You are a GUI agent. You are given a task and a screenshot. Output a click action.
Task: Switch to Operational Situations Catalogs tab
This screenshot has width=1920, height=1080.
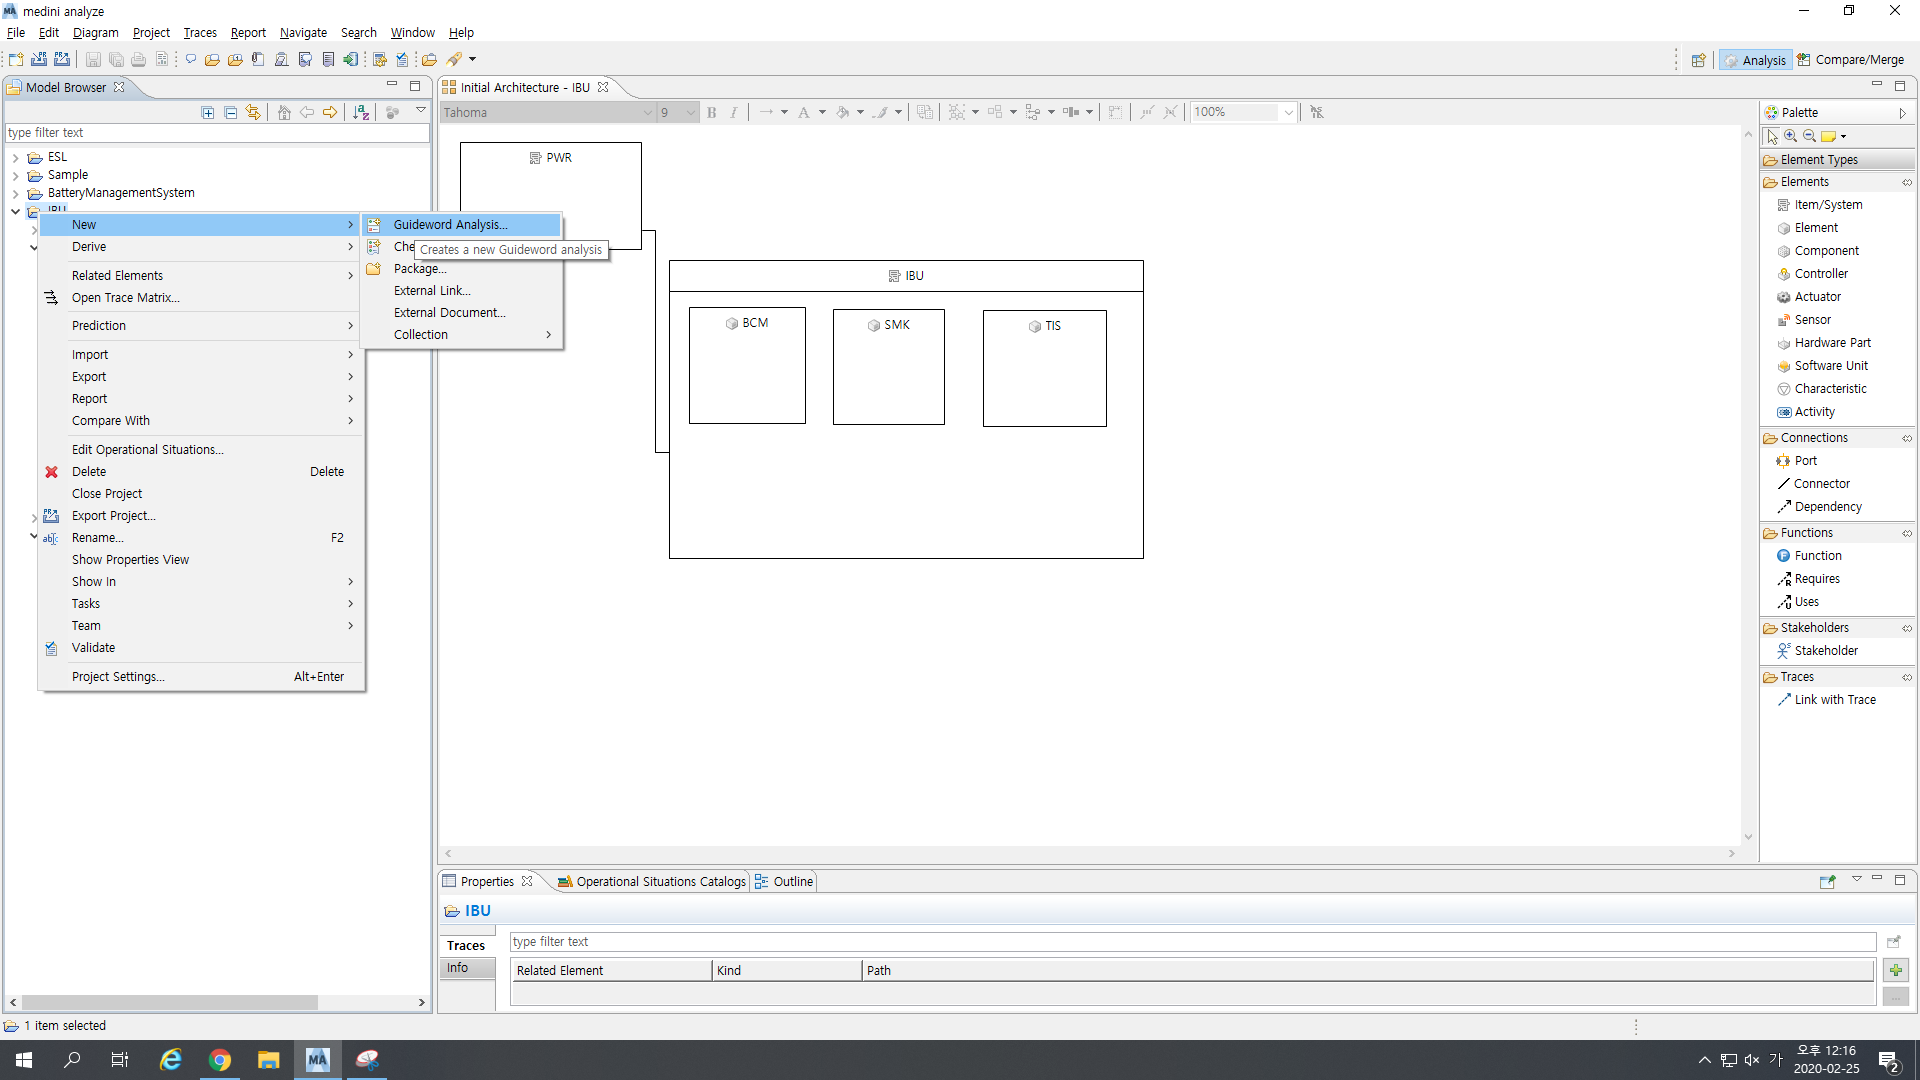(x=652, y=882)
